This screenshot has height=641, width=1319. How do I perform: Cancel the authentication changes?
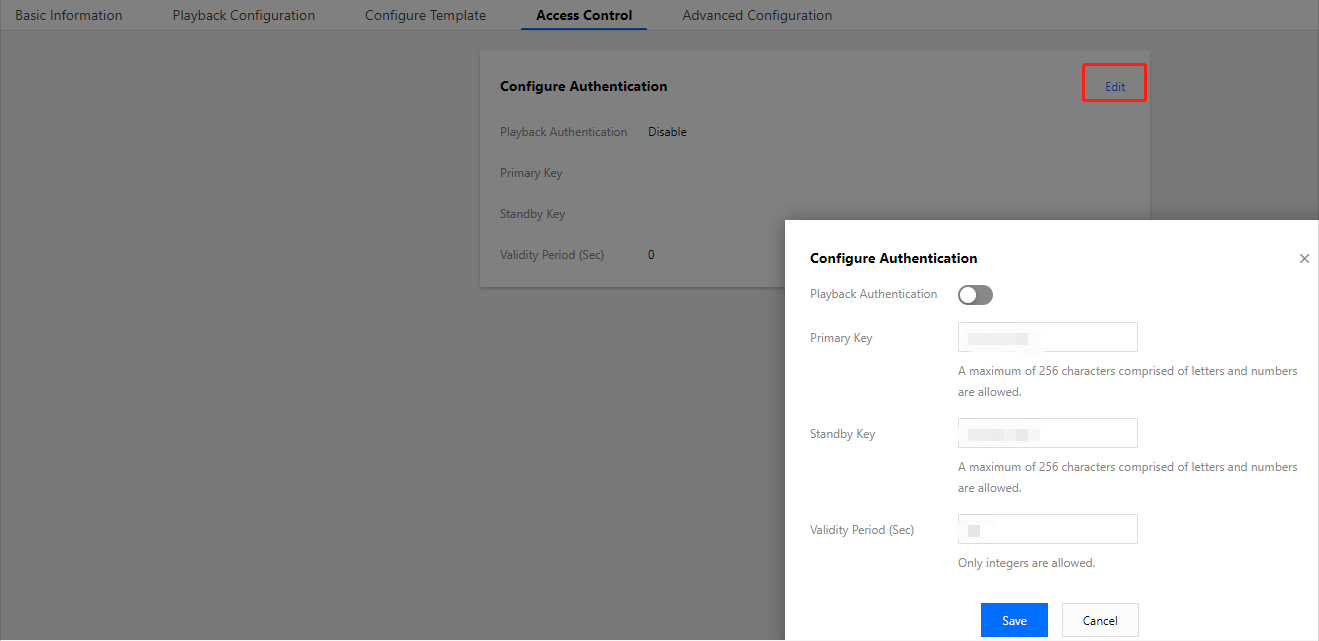click(x=1100, y=621)
